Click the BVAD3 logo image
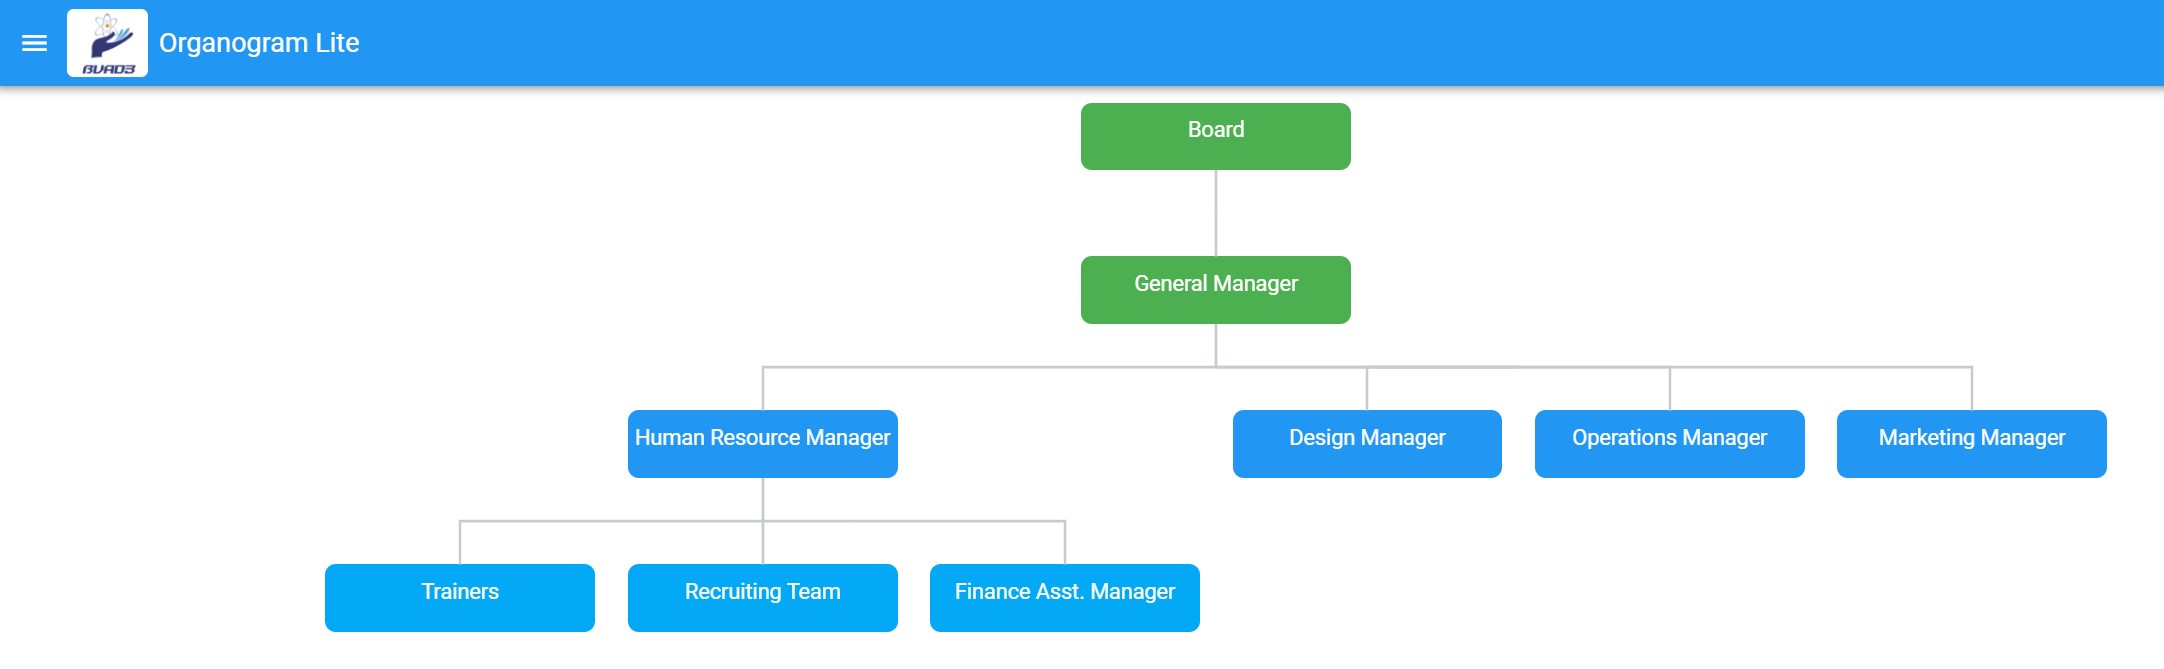2164x669 pixels. 107,43
